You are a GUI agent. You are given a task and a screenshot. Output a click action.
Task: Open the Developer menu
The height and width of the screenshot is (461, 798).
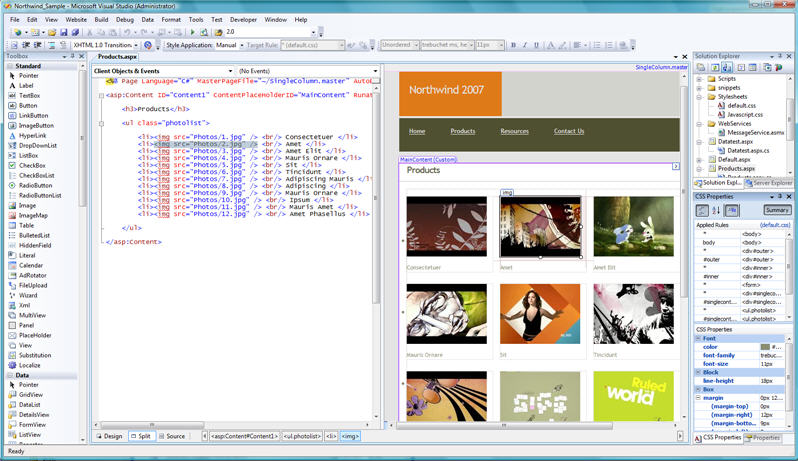243,20
